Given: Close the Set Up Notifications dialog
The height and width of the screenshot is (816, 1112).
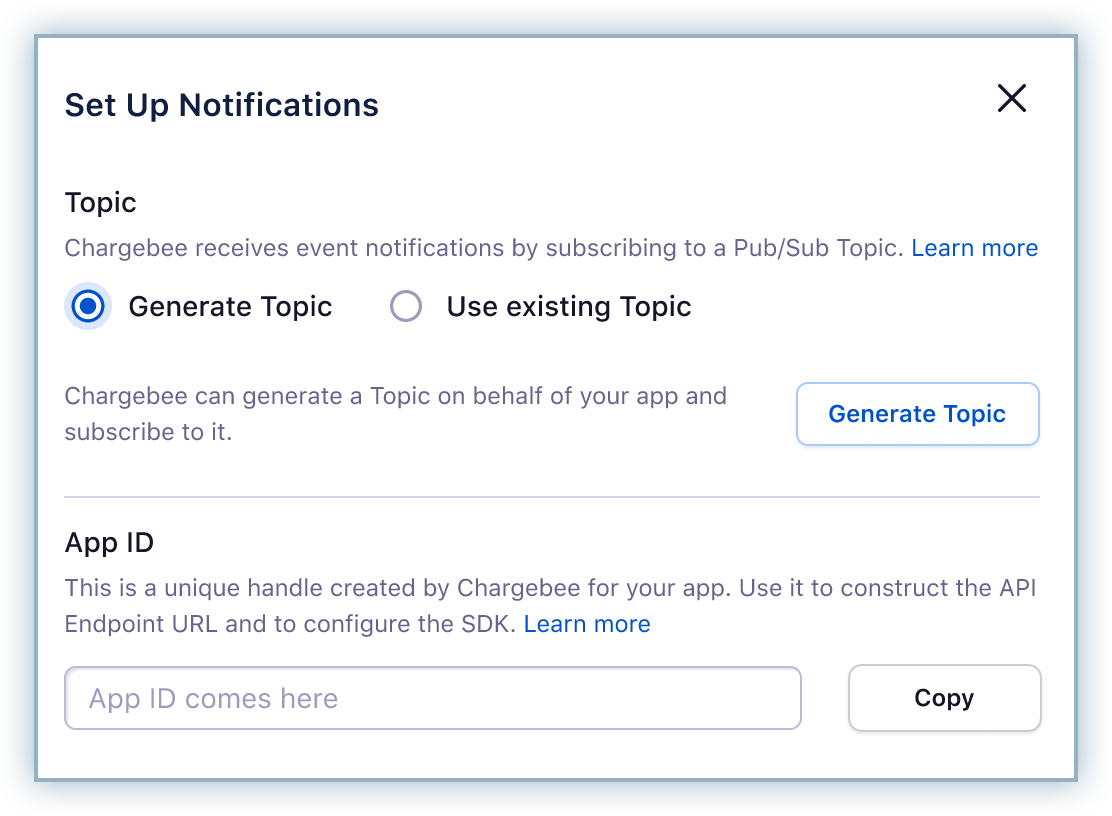Looking at the screenshot, I should tap(1012, 98).
